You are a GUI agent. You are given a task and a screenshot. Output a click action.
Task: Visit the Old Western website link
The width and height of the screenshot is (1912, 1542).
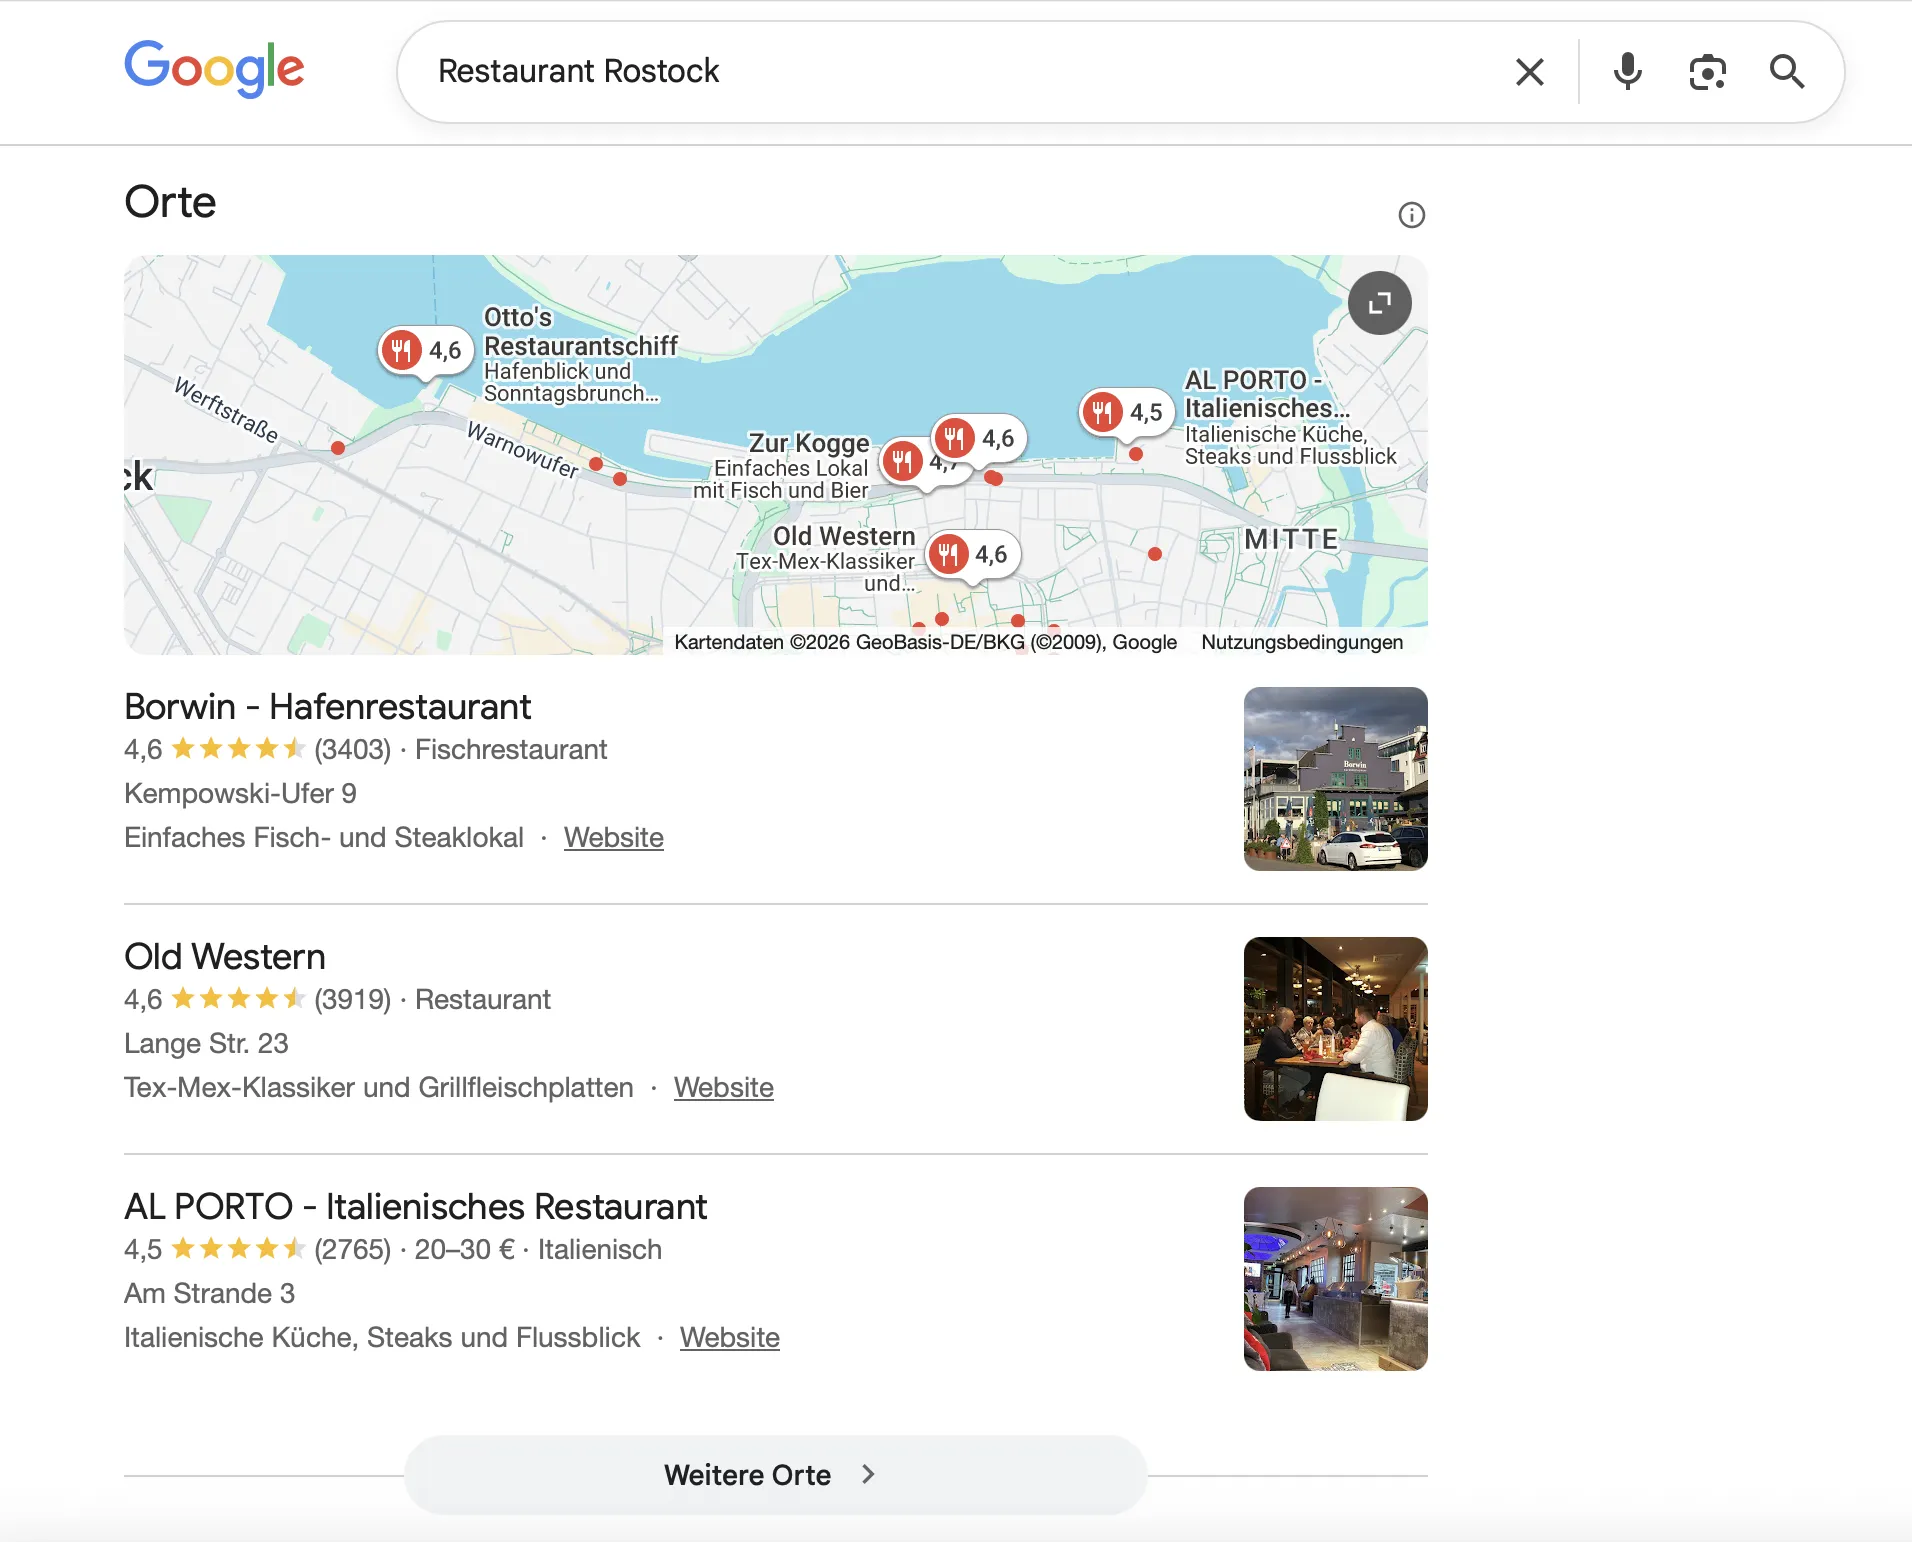pyautogui.click(x=723, y=1087)
